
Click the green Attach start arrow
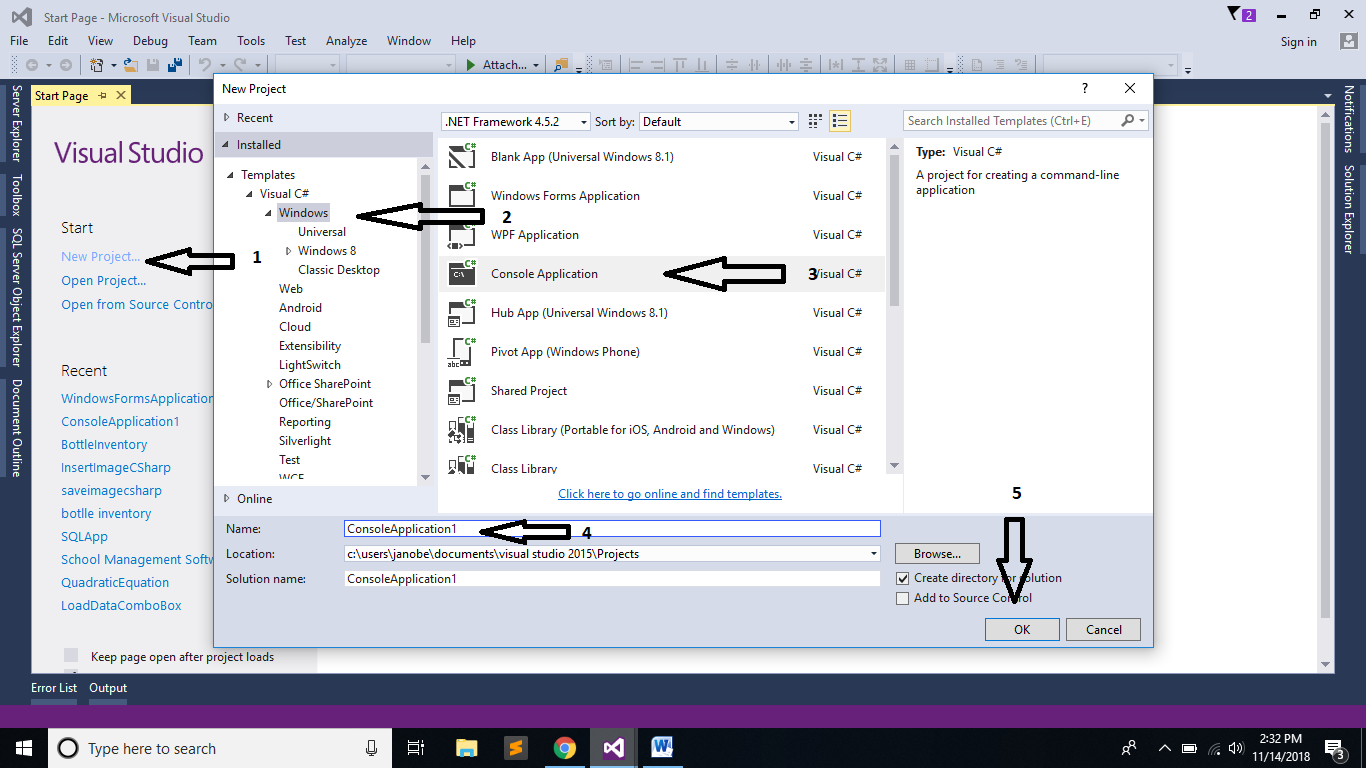click(x=471, y=65)
